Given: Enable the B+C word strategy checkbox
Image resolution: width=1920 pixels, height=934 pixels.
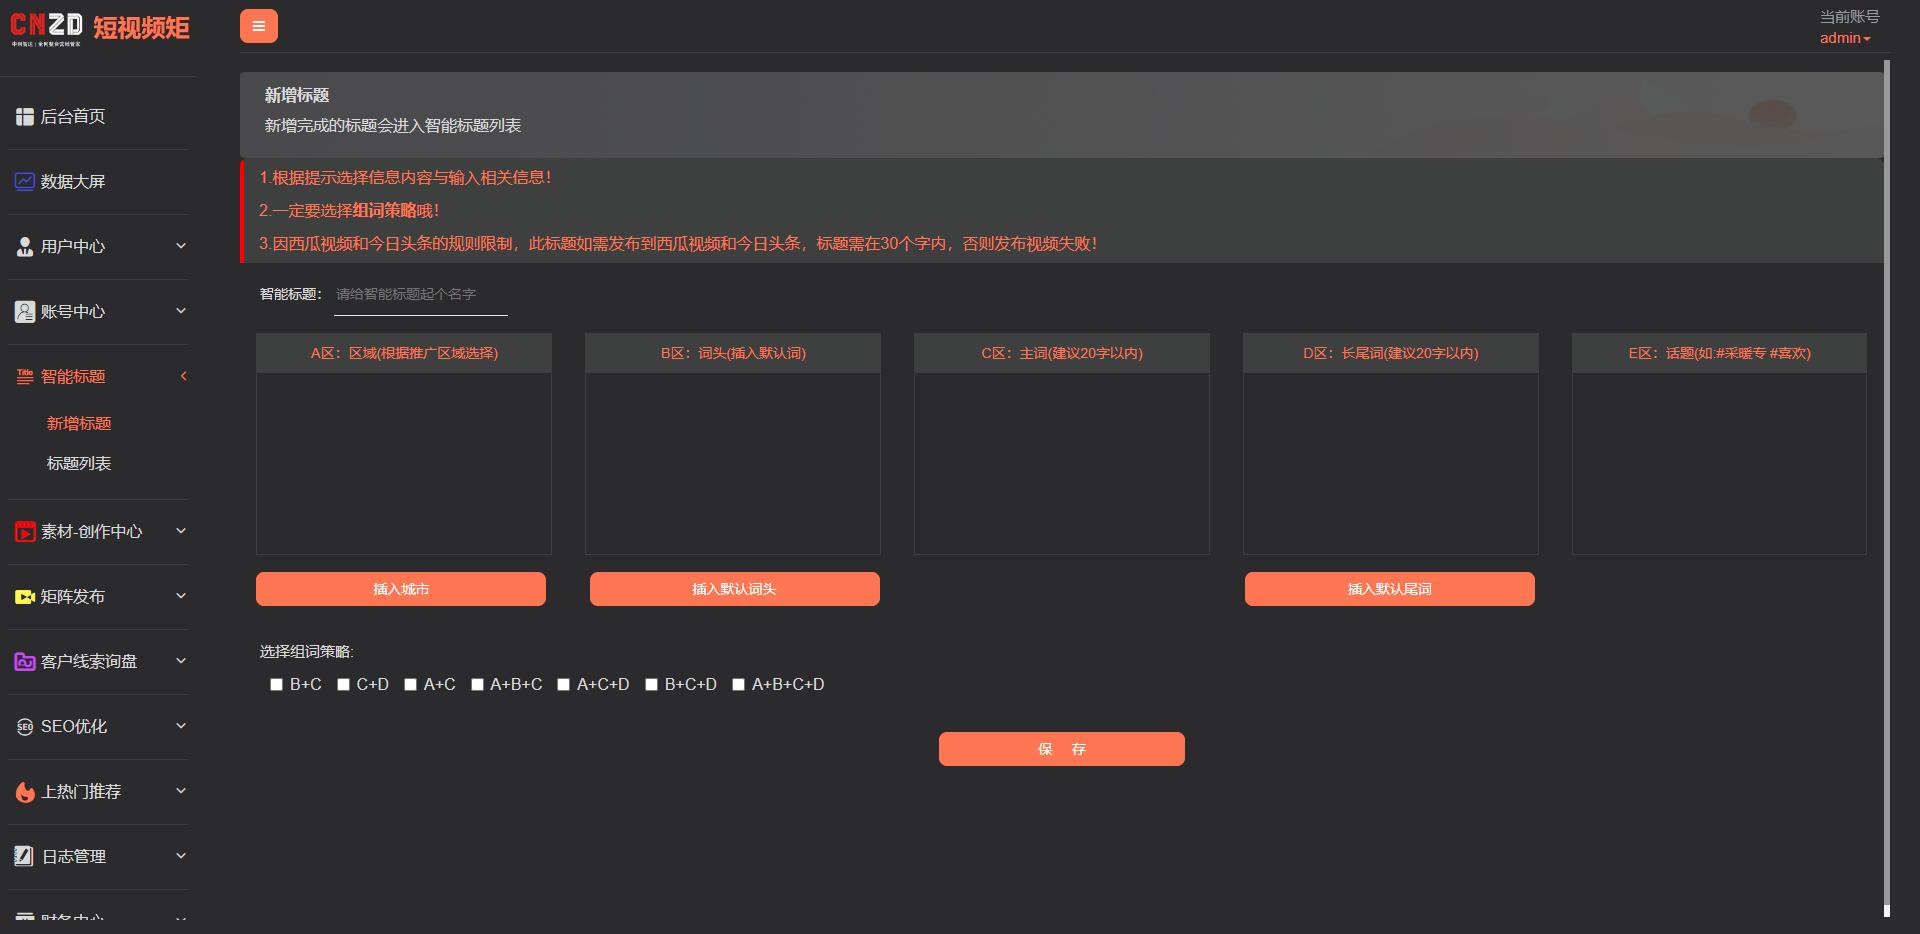Looking at the screenshot, I should click(x=276, y=685).
